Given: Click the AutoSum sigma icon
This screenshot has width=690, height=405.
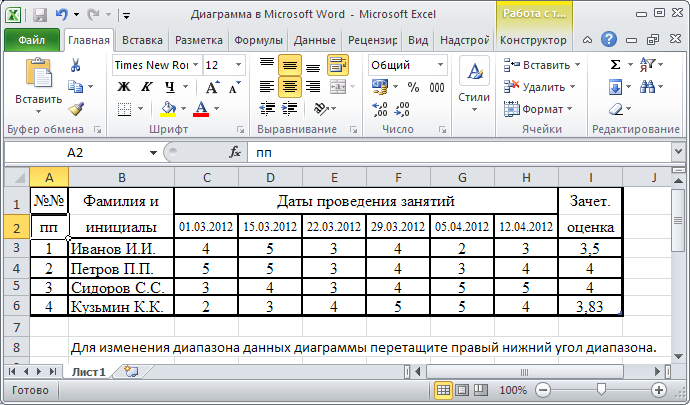Looking at the screenshot, I should pos(616,65).
